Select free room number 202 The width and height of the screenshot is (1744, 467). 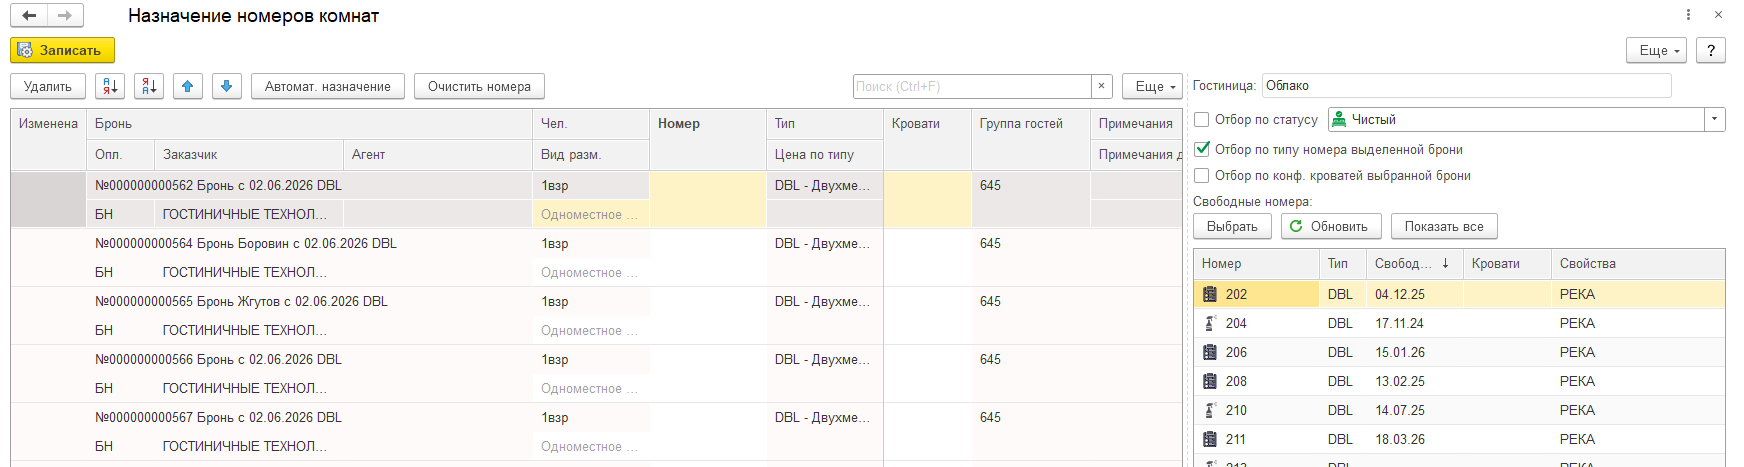(x=1236, y=294)
